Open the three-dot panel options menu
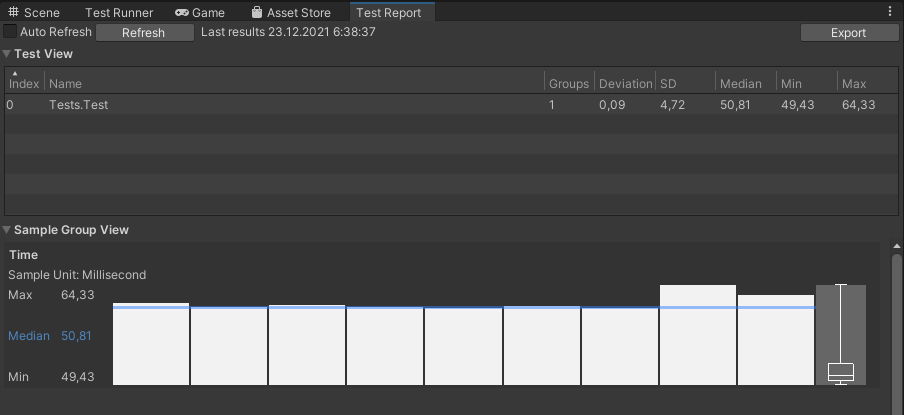Image resolution: width=904 pixels, height=415 pixels. [x=890, y=12]
